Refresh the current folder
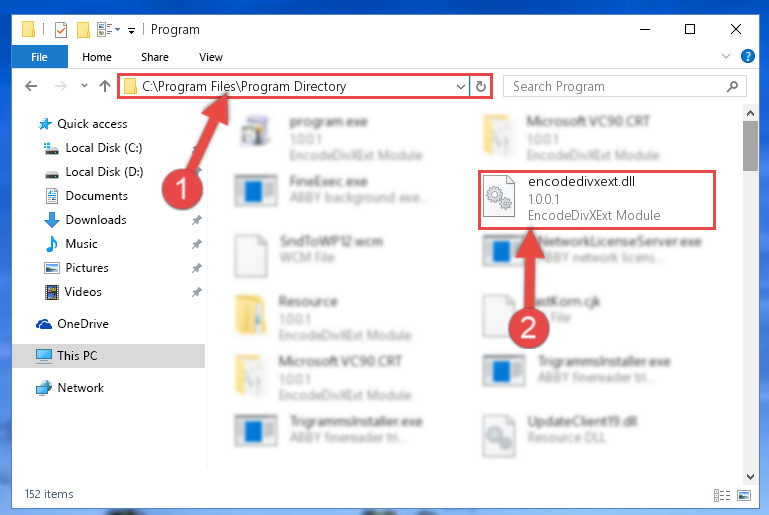 click(x=481, y=87)
